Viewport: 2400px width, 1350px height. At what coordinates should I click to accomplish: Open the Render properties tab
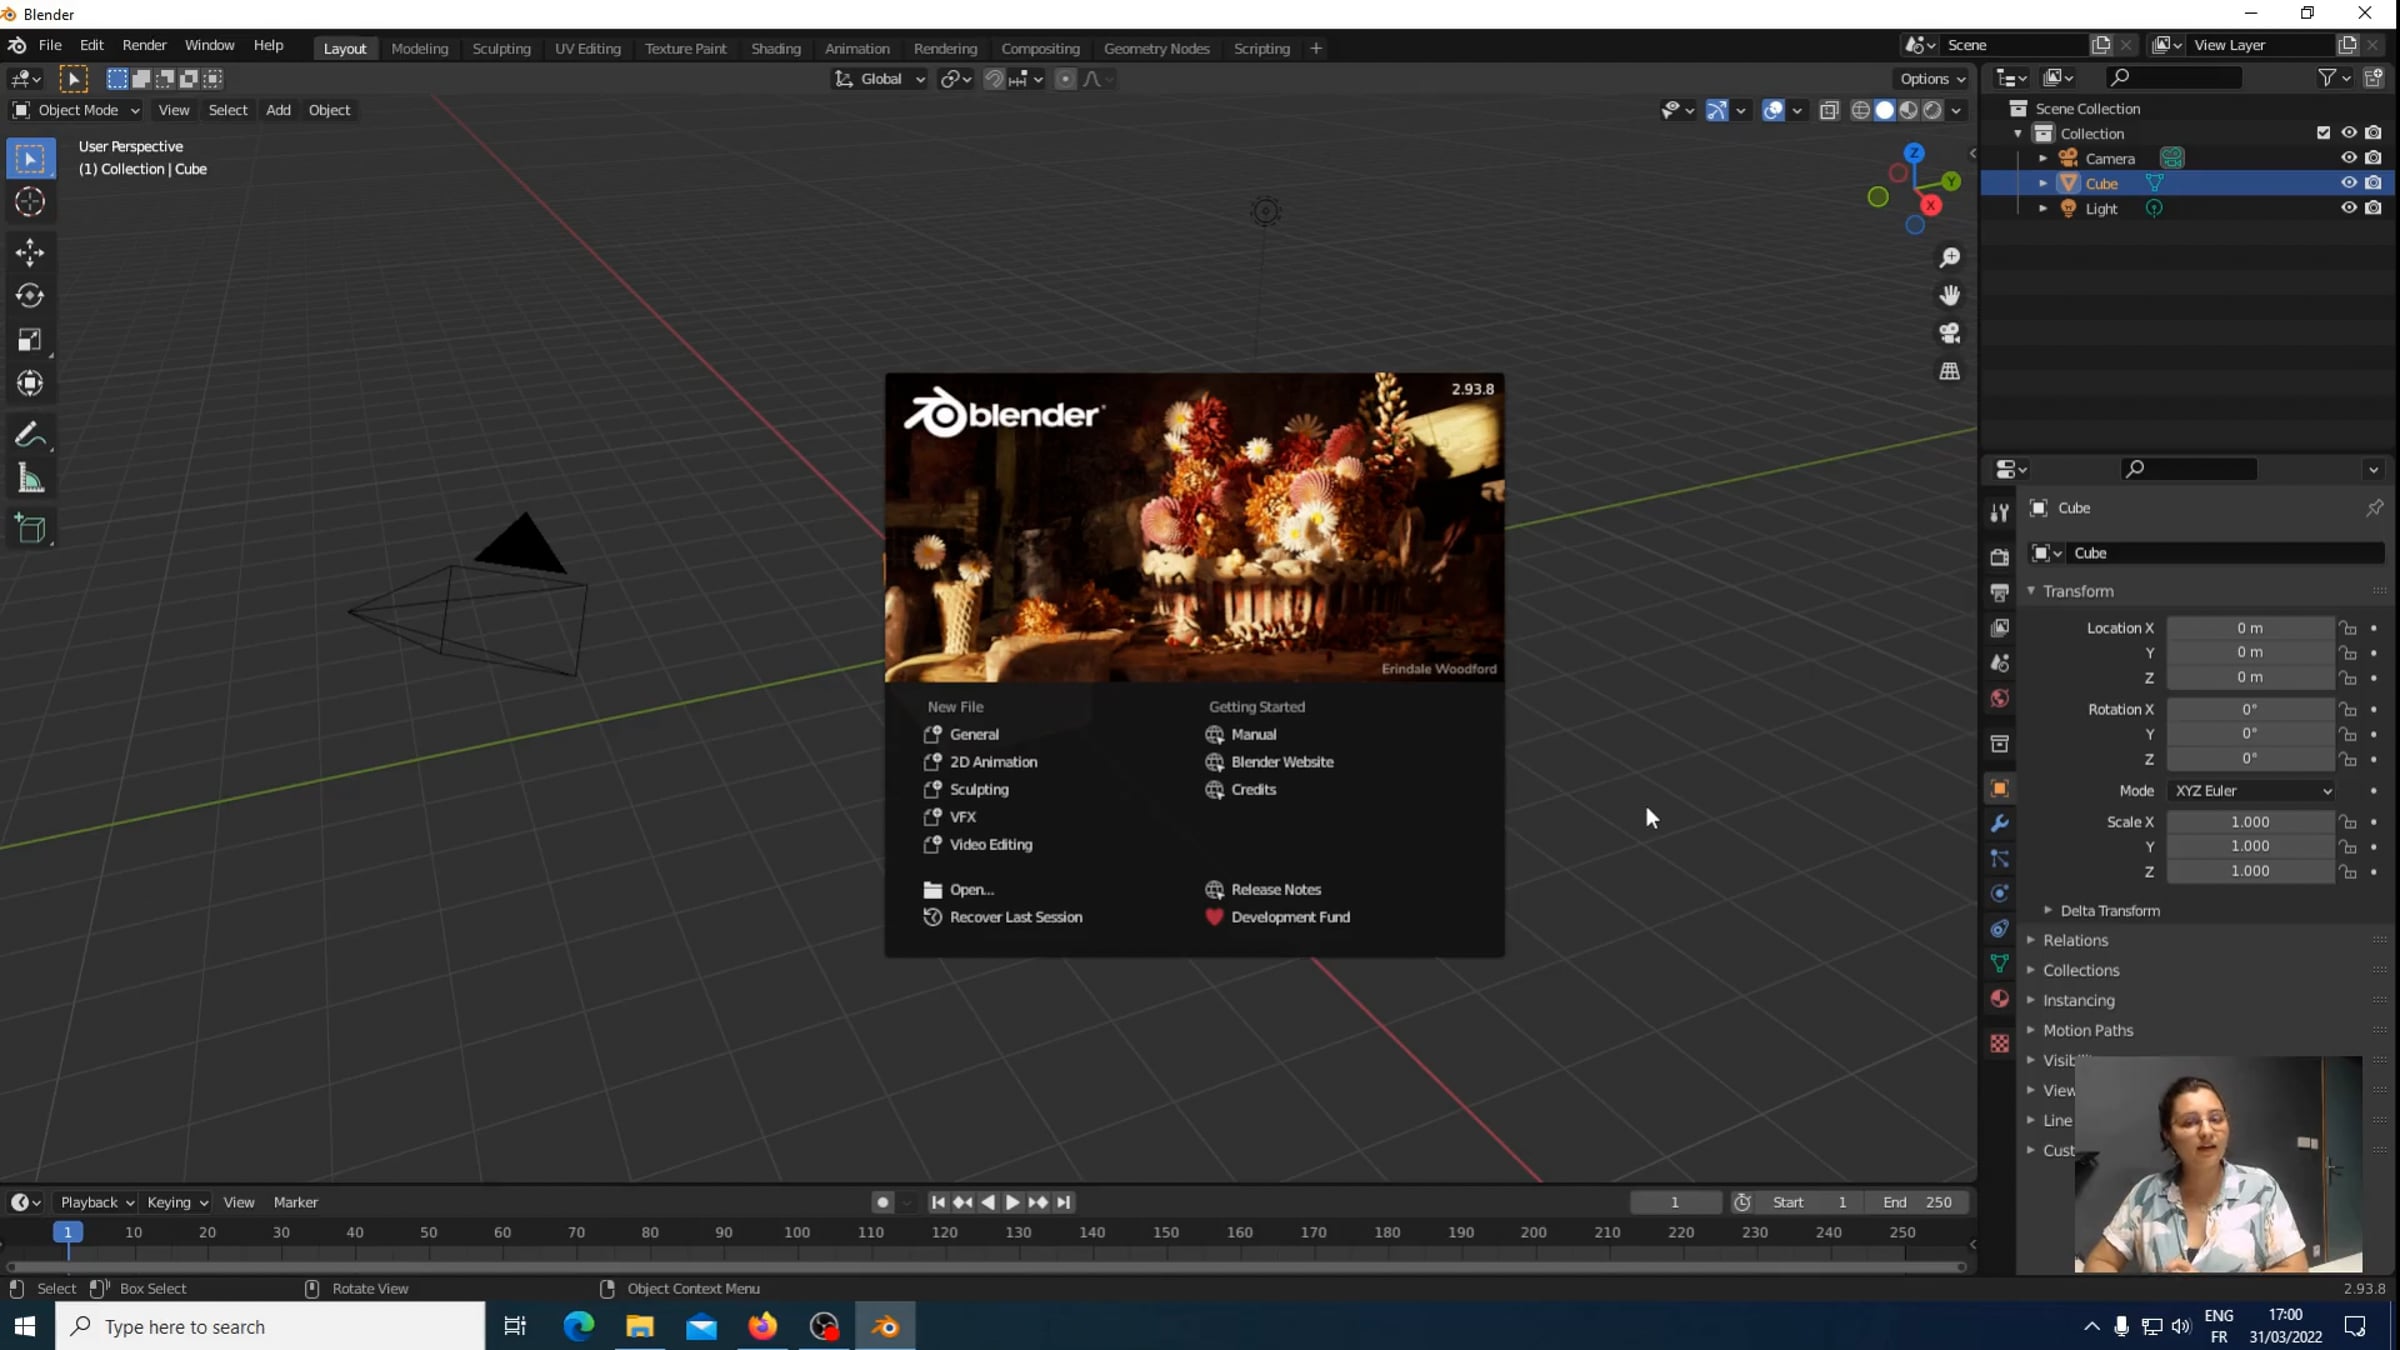click(x=1999, y=556)
